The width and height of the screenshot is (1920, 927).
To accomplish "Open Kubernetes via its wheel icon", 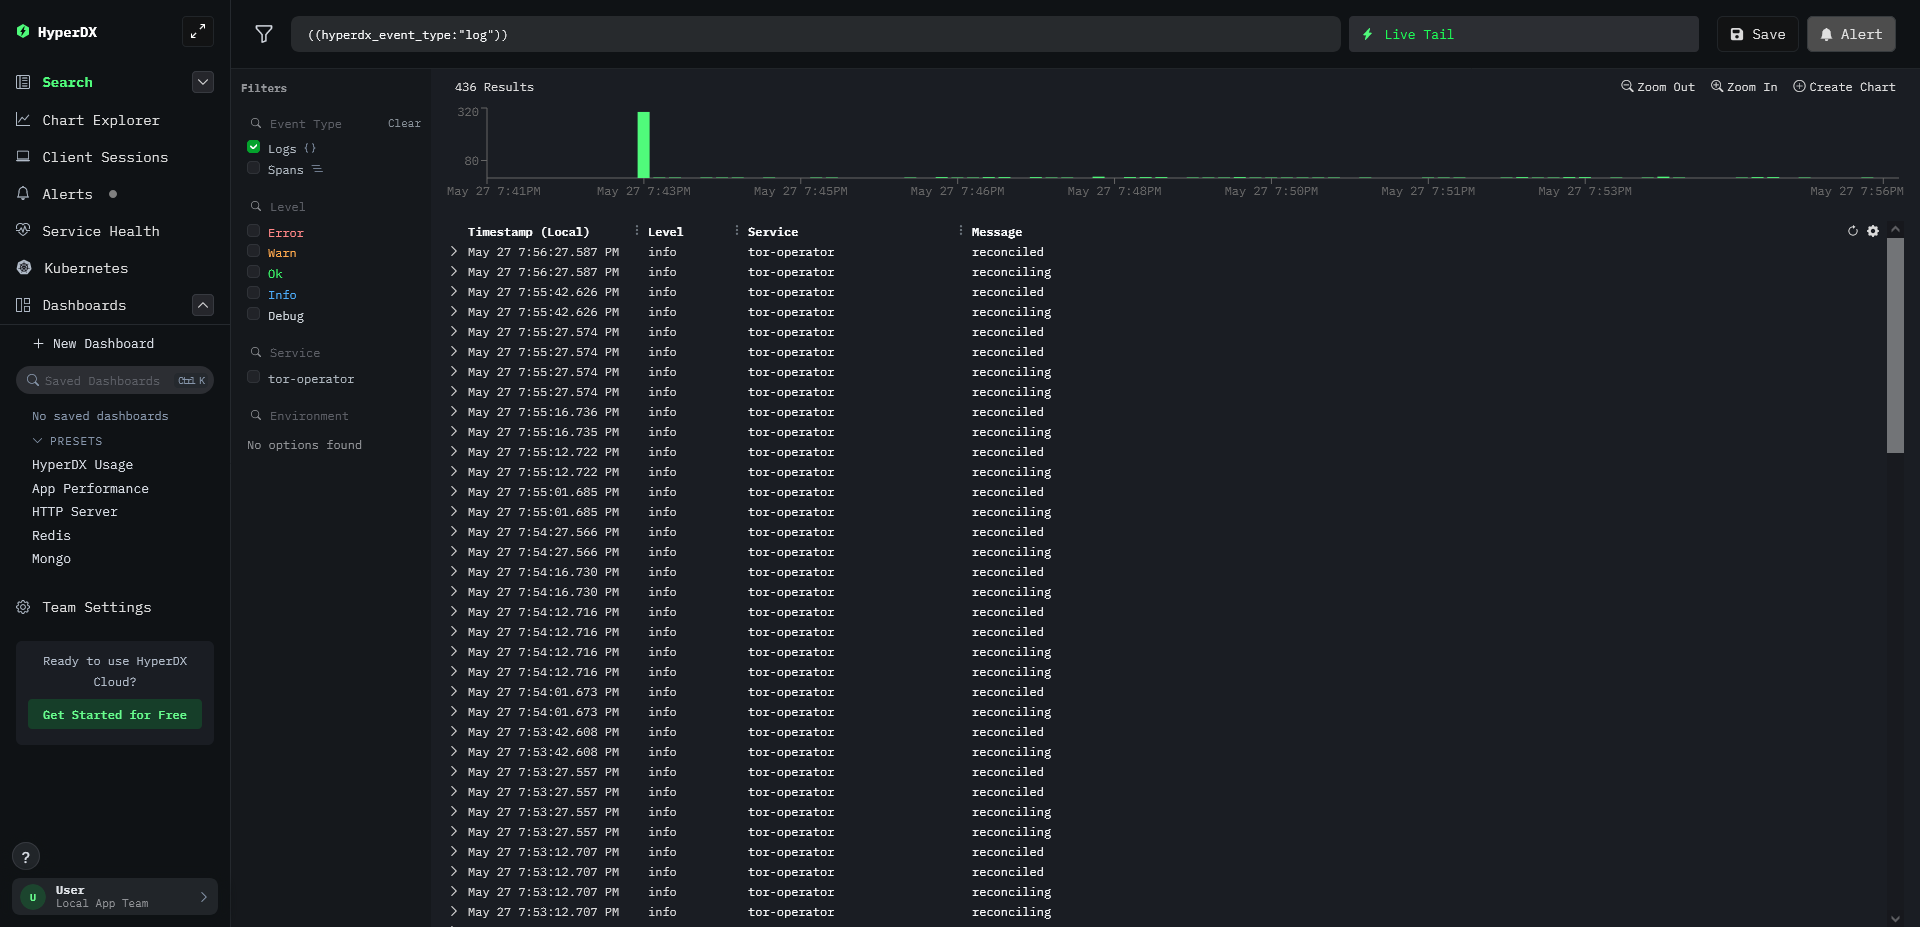I will point(24,268).
